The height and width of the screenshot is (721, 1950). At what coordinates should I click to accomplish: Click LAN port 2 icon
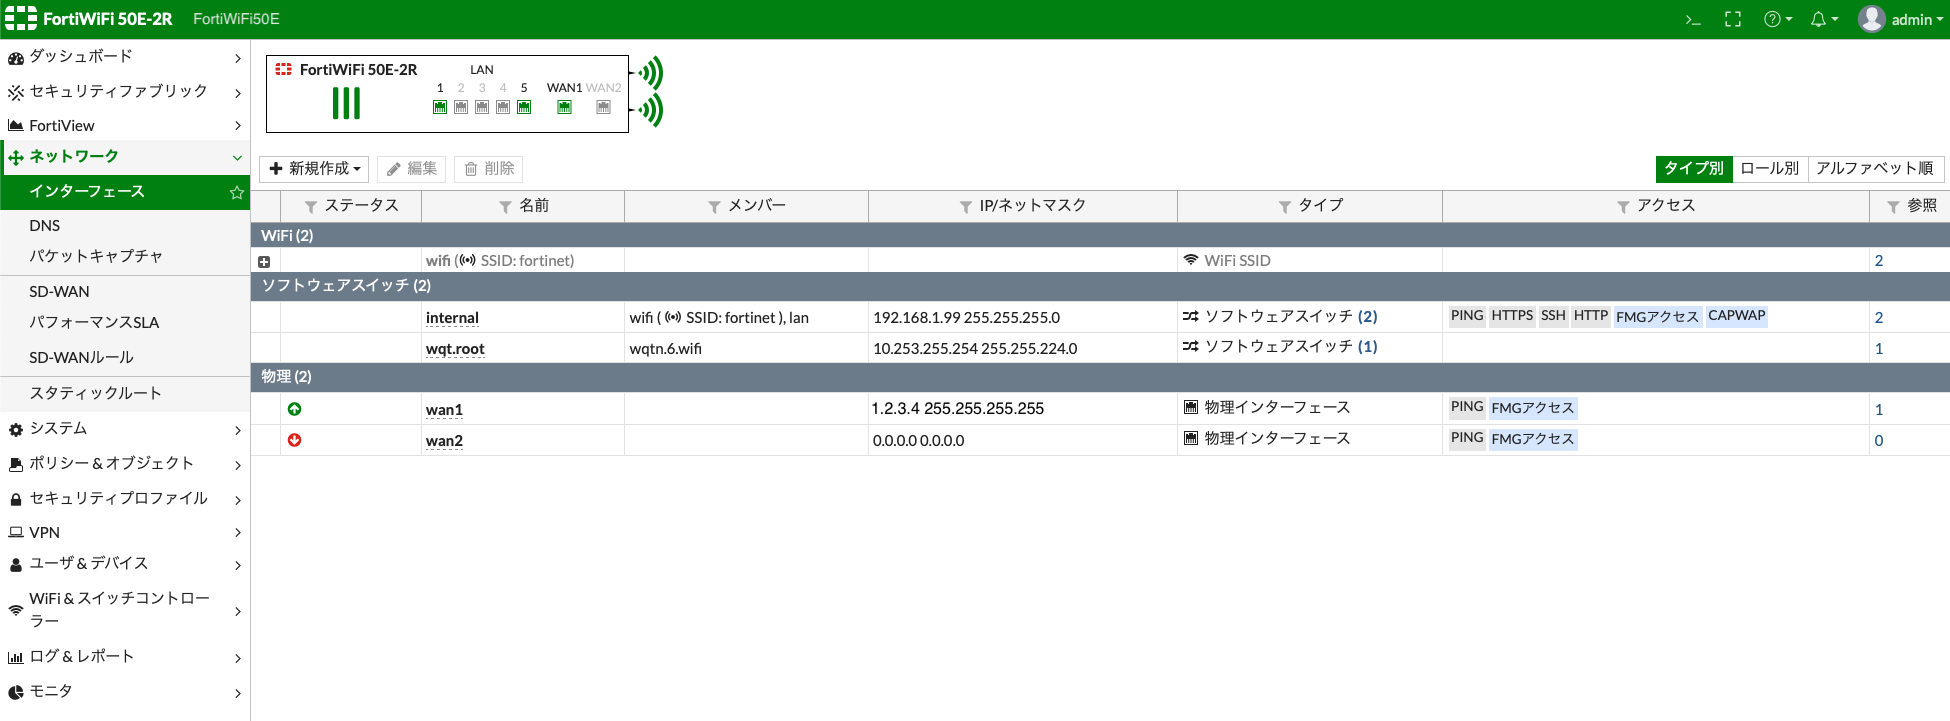tap(461, 107)
